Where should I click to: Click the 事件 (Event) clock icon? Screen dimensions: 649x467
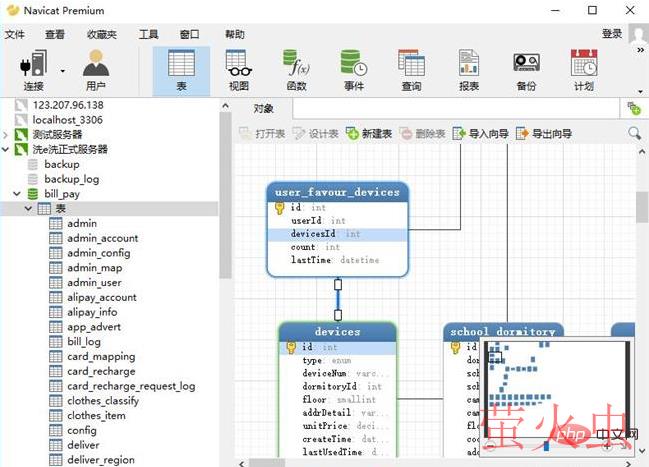point(354,69)
